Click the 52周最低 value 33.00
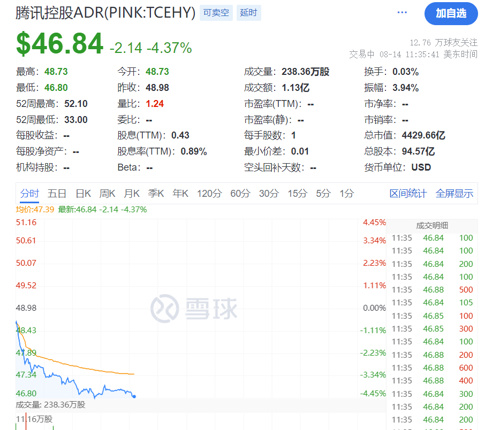 pos(76,120)
